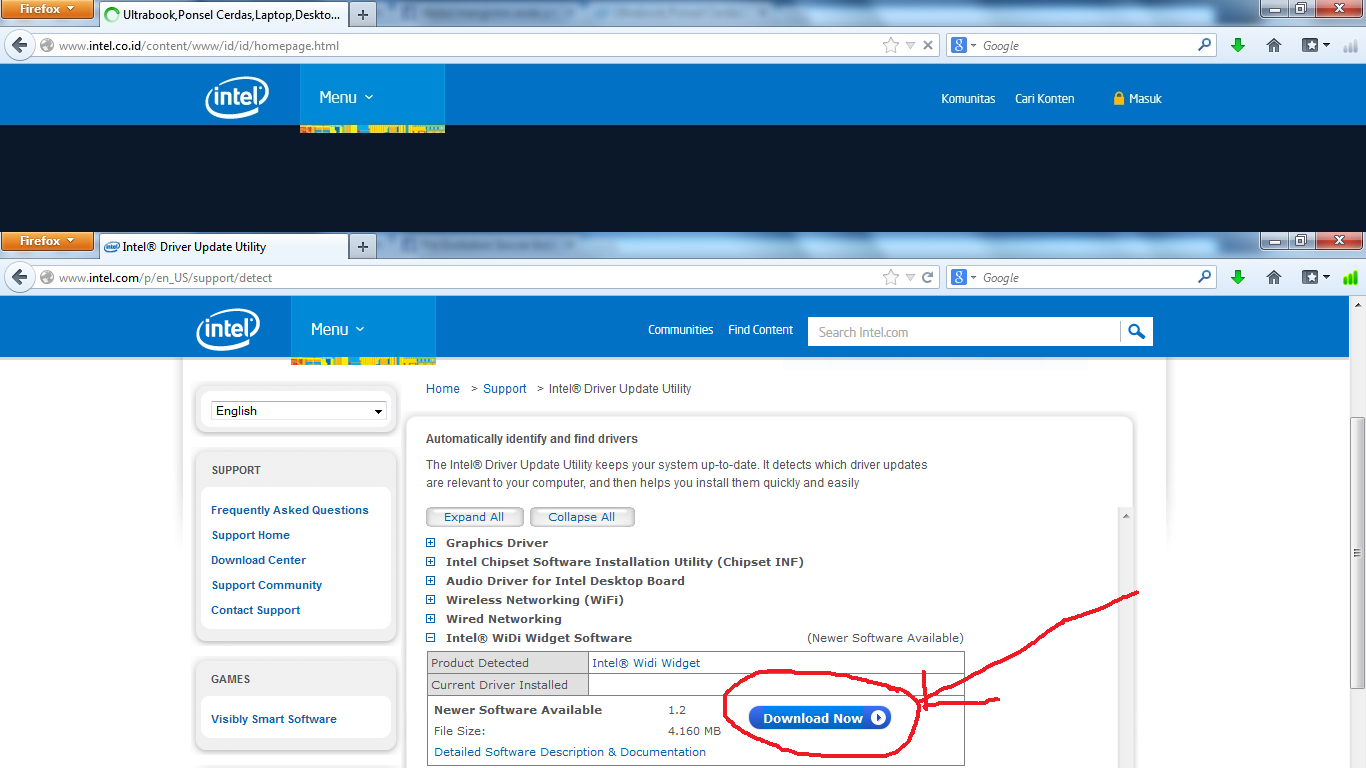Screen dimensions: 1366x768
Task: Open Firefox menu button in lower window
Action: [x=47, y=241]
